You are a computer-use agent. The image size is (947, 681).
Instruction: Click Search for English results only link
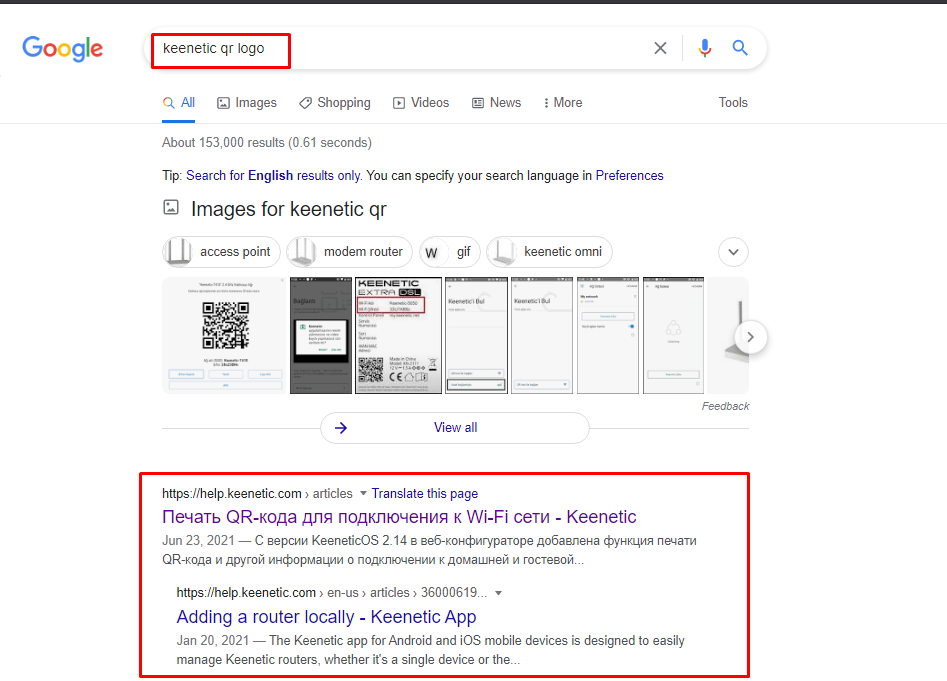[274, 176]
